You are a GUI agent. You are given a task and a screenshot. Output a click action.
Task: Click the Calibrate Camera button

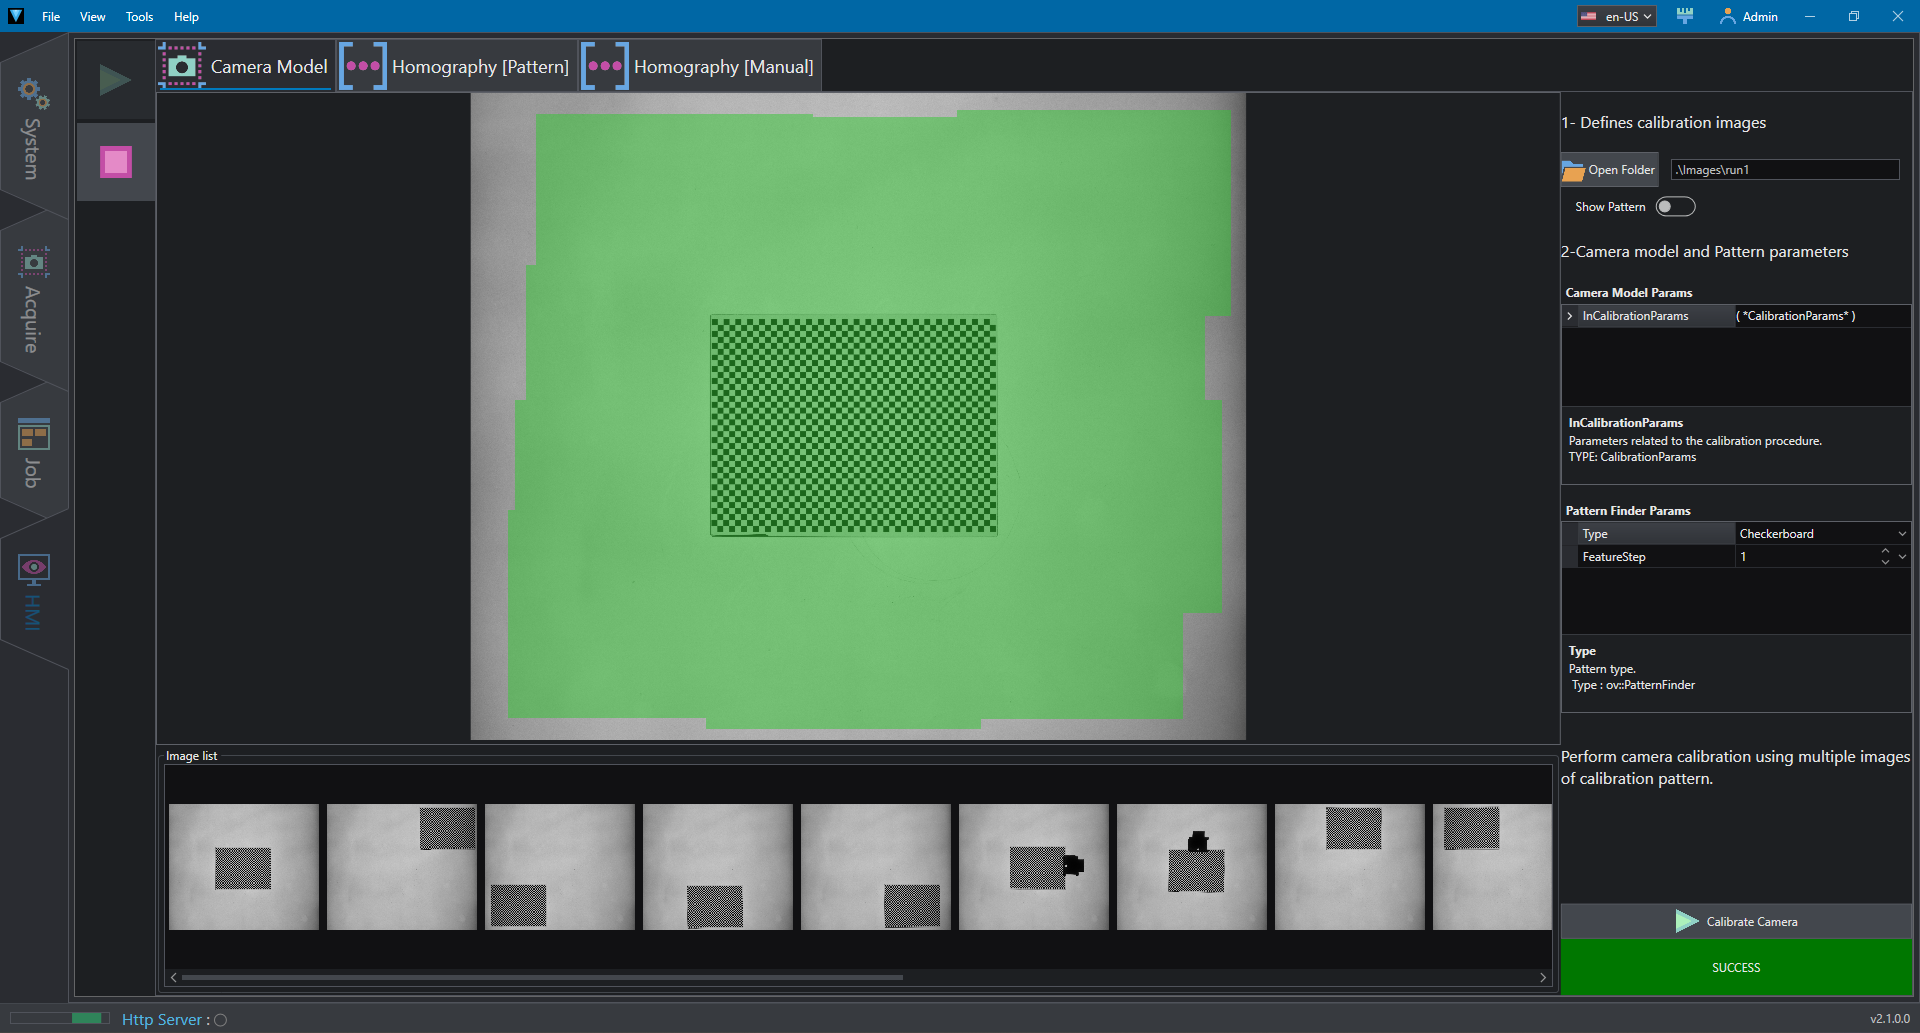click(1736, 922)
